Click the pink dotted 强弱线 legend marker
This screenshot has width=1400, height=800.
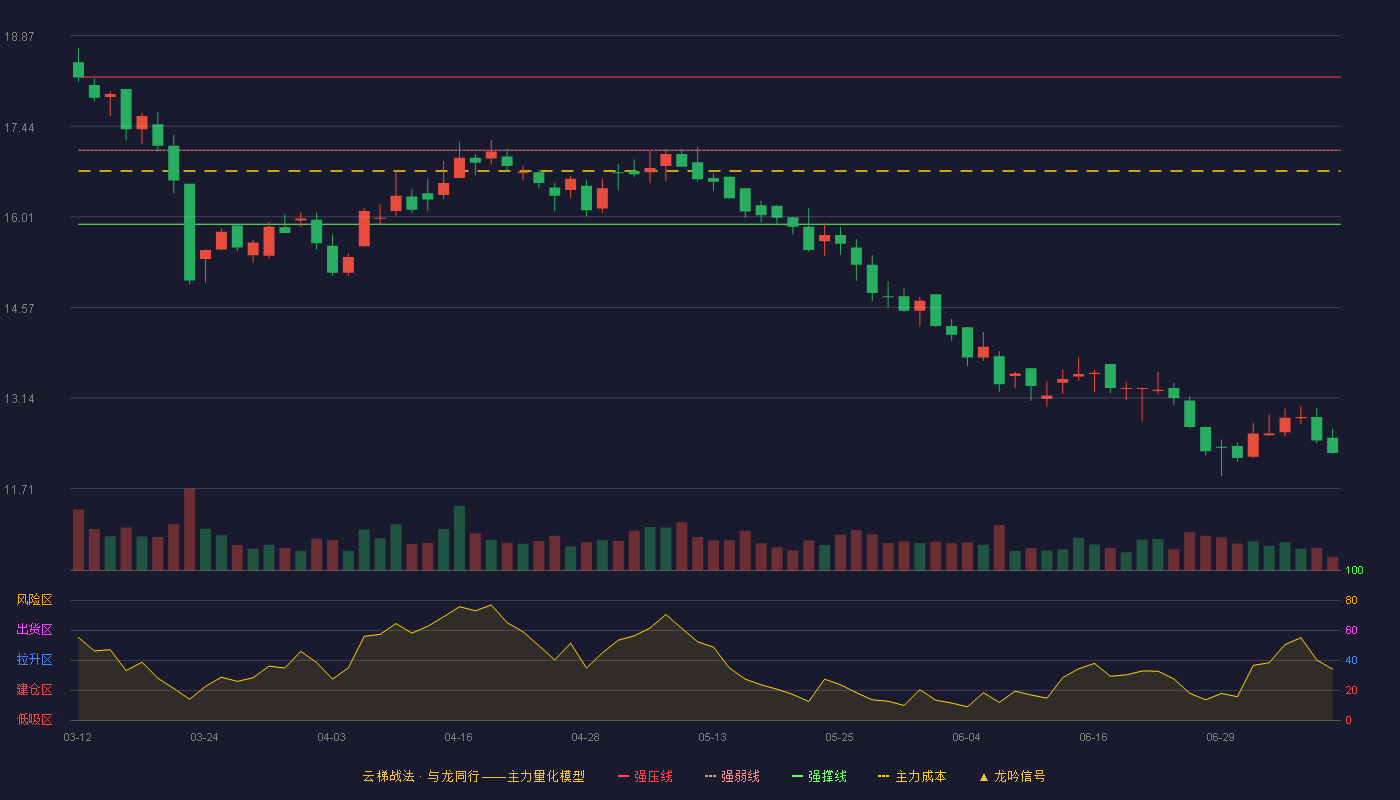[710, 777]
